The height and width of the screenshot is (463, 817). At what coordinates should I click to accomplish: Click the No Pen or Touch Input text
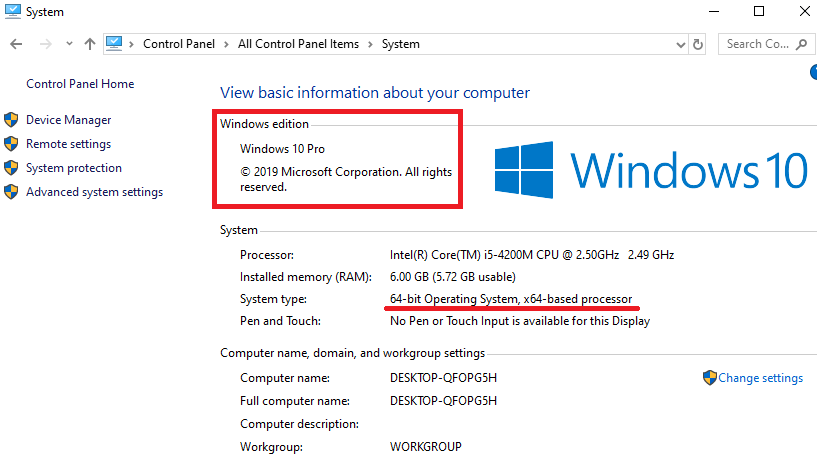(520, 321)
